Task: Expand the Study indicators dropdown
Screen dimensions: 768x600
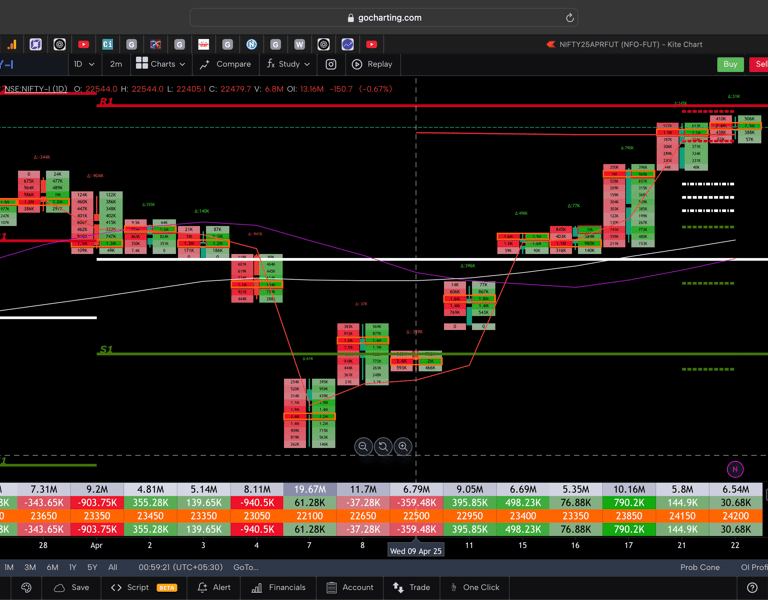Action: pyautogui.click(x=288, y=64)
